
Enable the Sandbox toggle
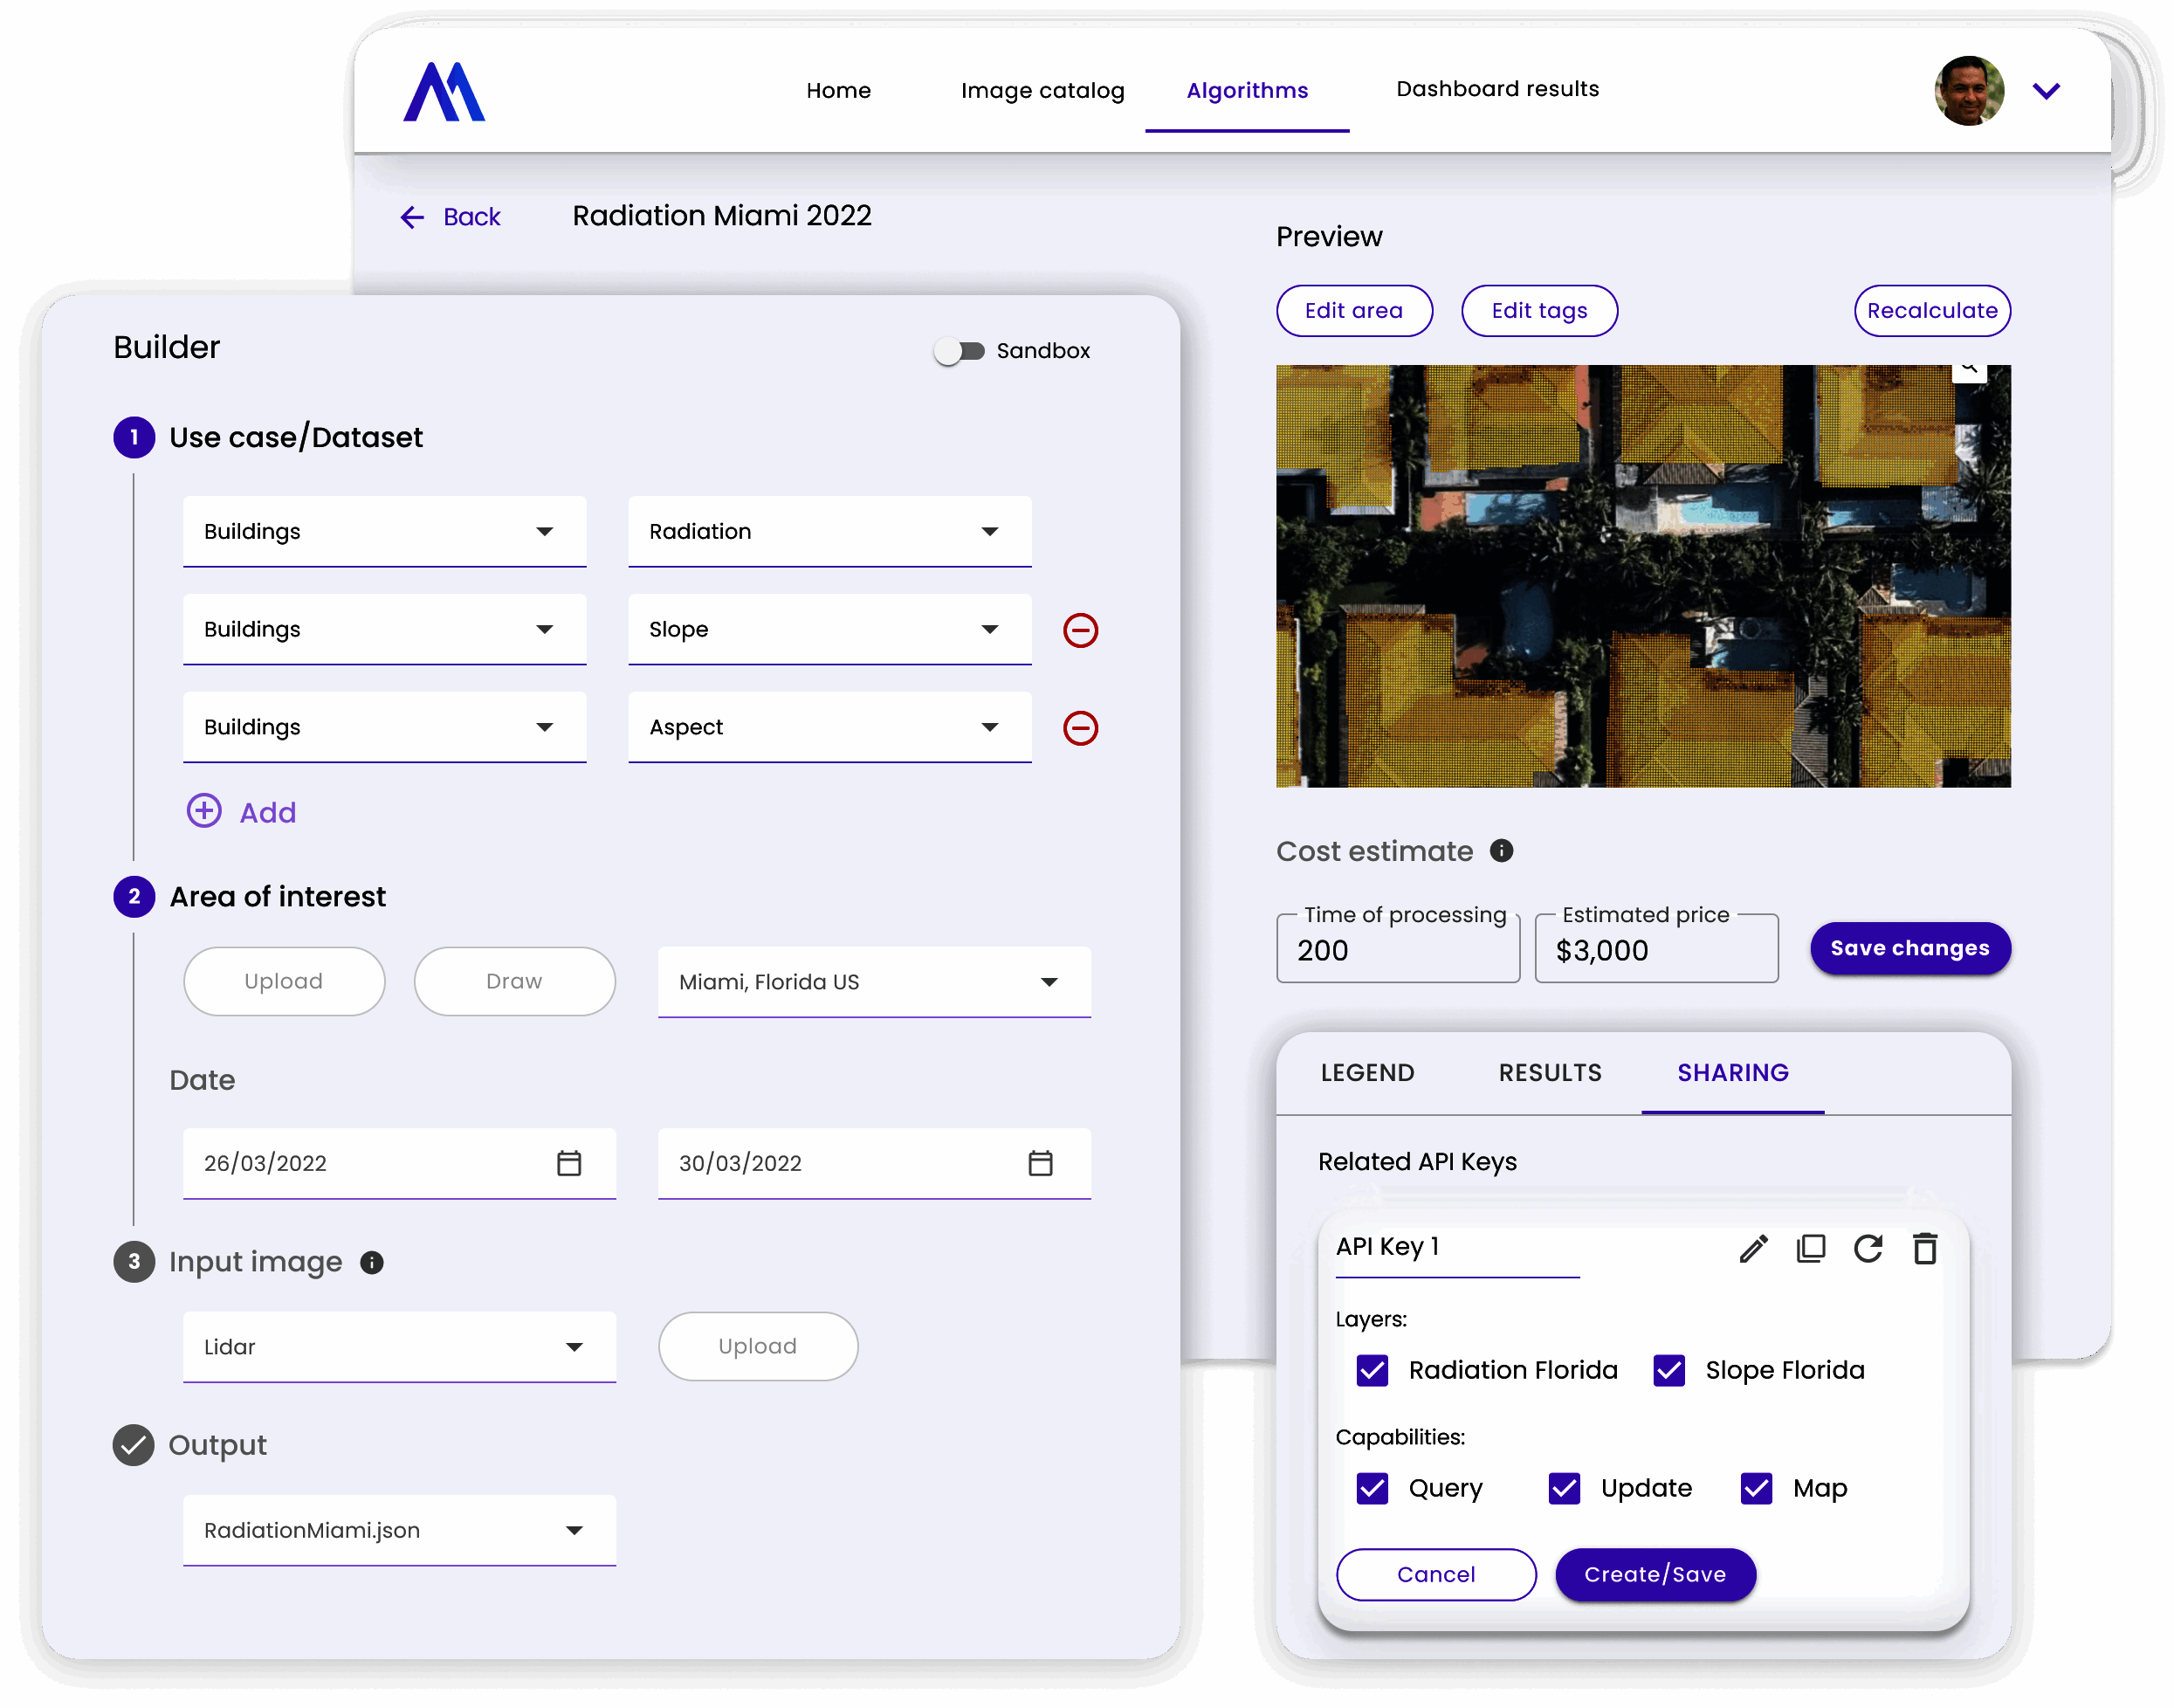(960, 351)
